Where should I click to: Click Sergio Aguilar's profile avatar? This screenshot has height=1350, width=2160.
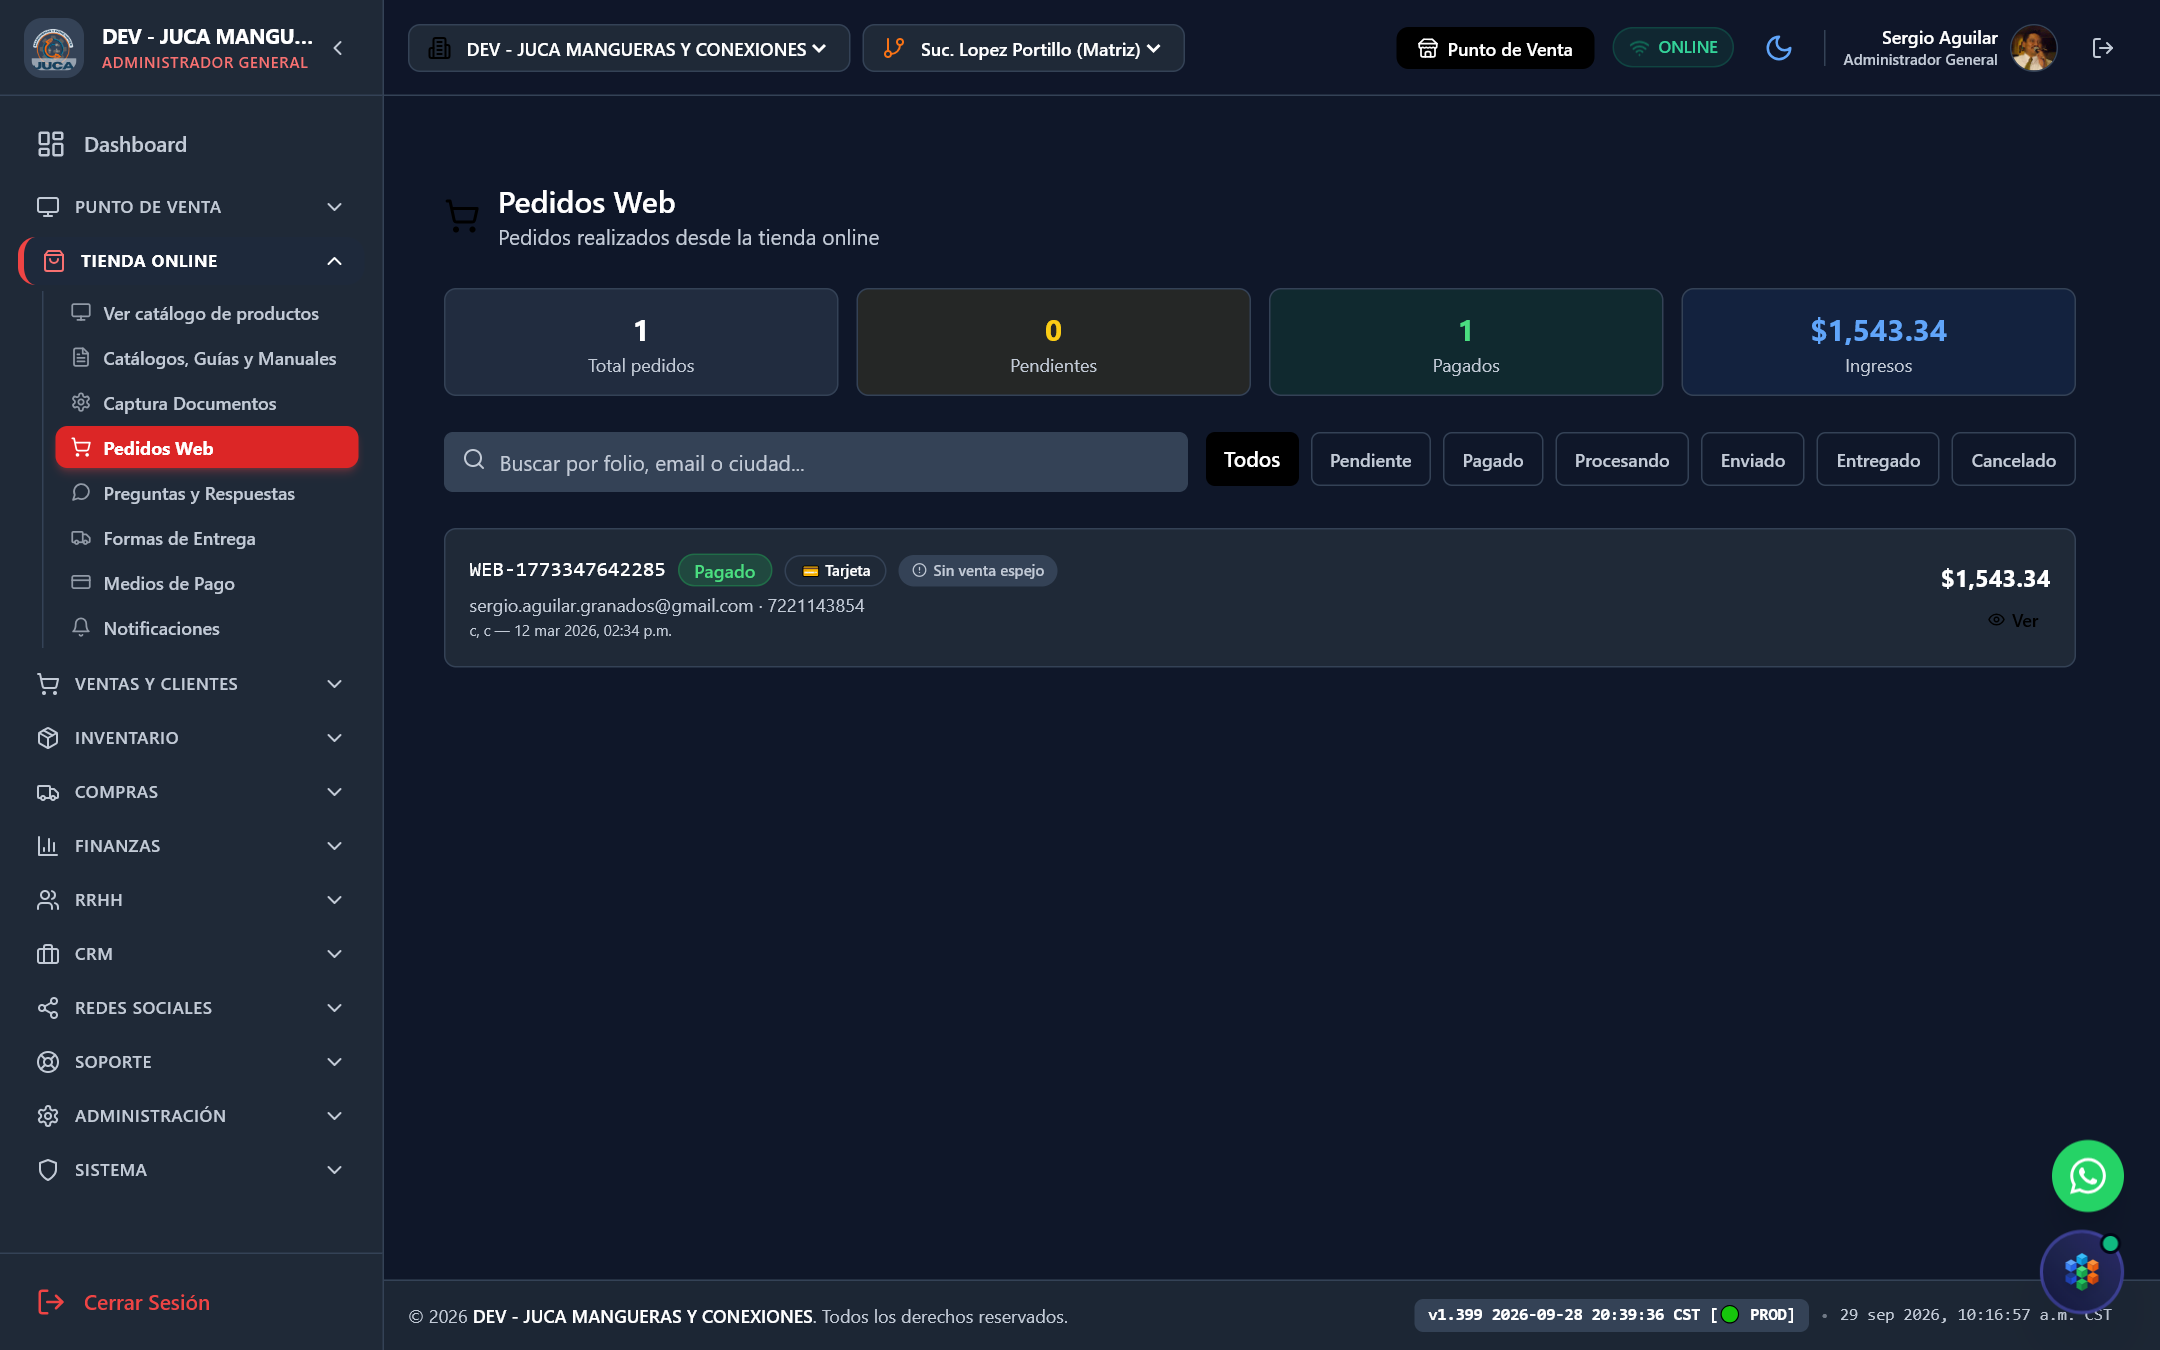(2033, 48)
